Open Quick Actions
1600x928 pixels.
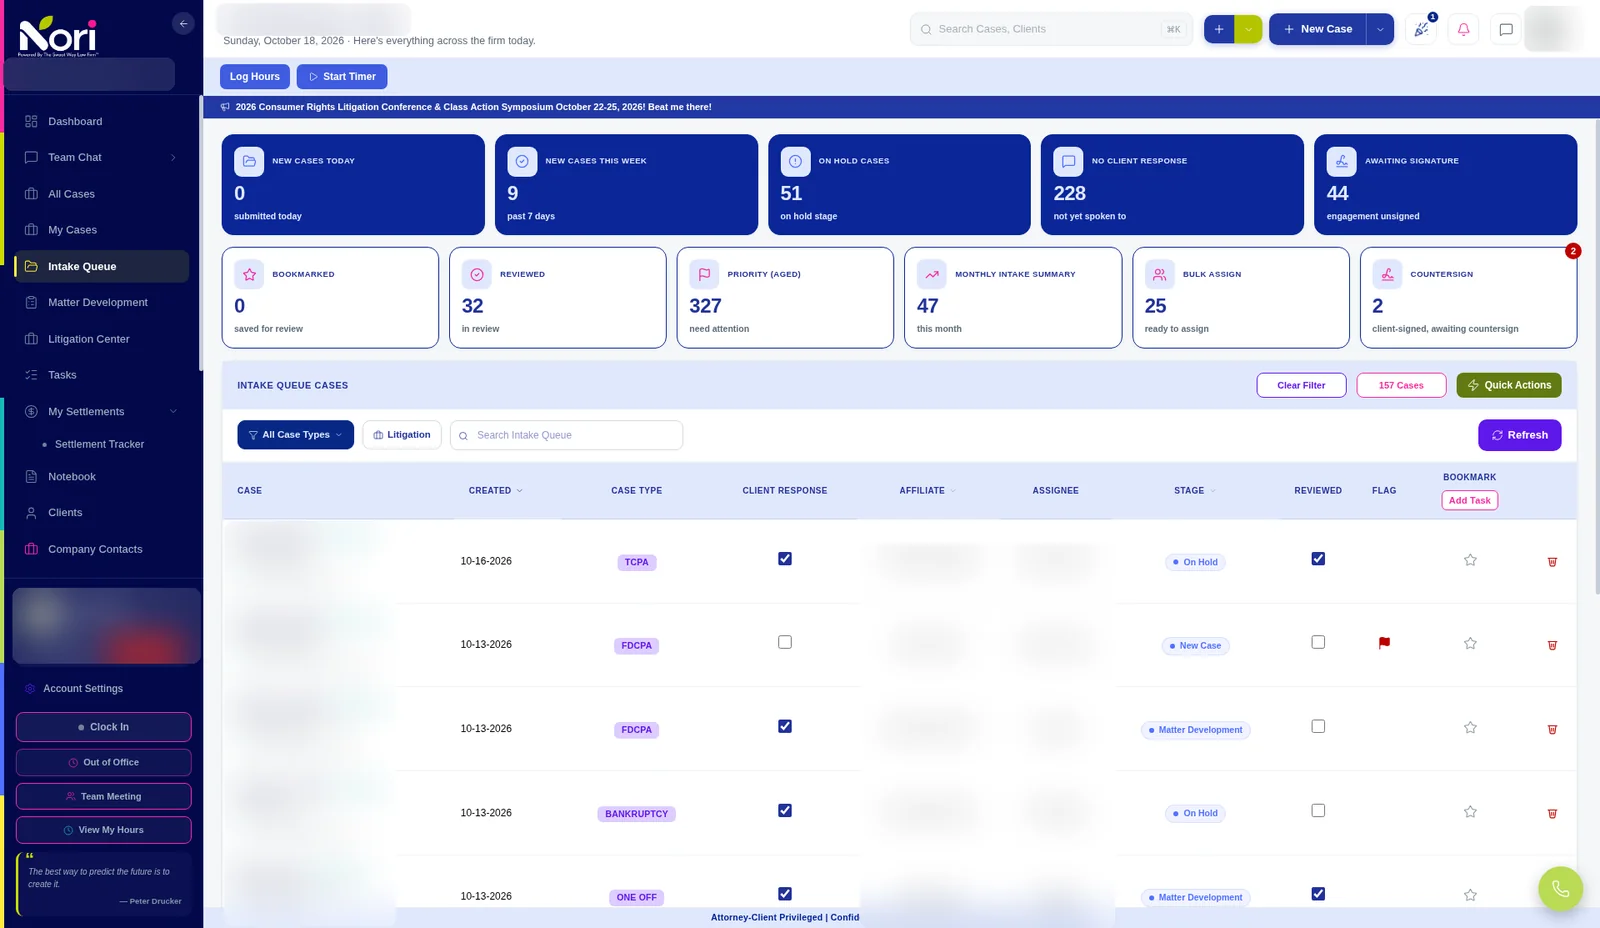(x=1509, y=385)
